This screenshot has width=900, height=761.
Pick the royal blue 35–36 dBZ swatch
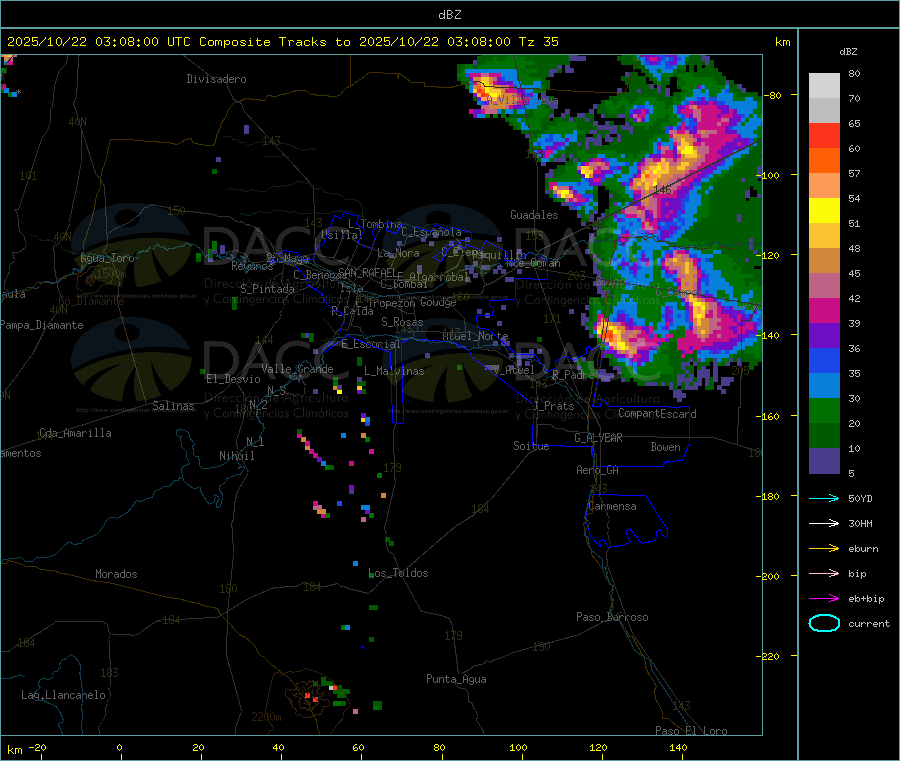tap(824, 360)
